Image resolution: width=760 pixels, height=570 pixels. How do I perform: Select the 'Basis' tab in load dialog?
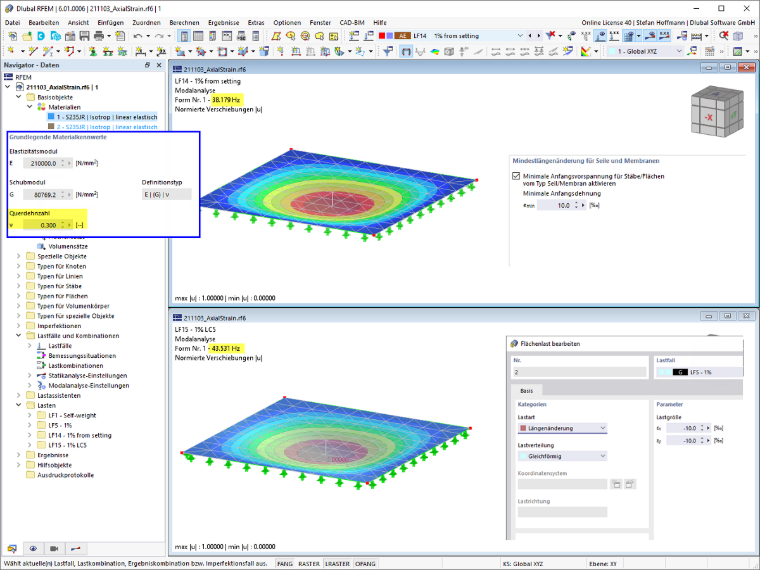[x=526, y=391]
